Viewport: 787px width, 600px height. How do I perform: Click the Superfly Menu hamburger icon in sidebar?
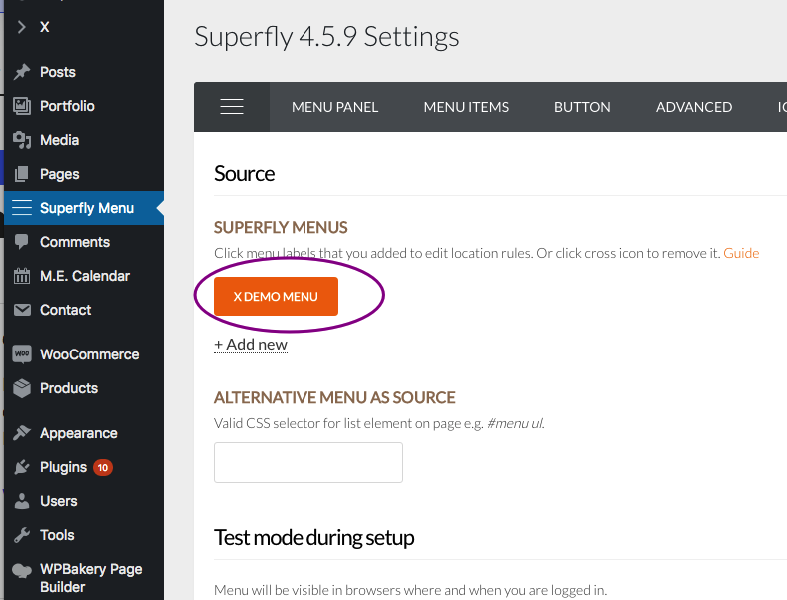point(22,208)
